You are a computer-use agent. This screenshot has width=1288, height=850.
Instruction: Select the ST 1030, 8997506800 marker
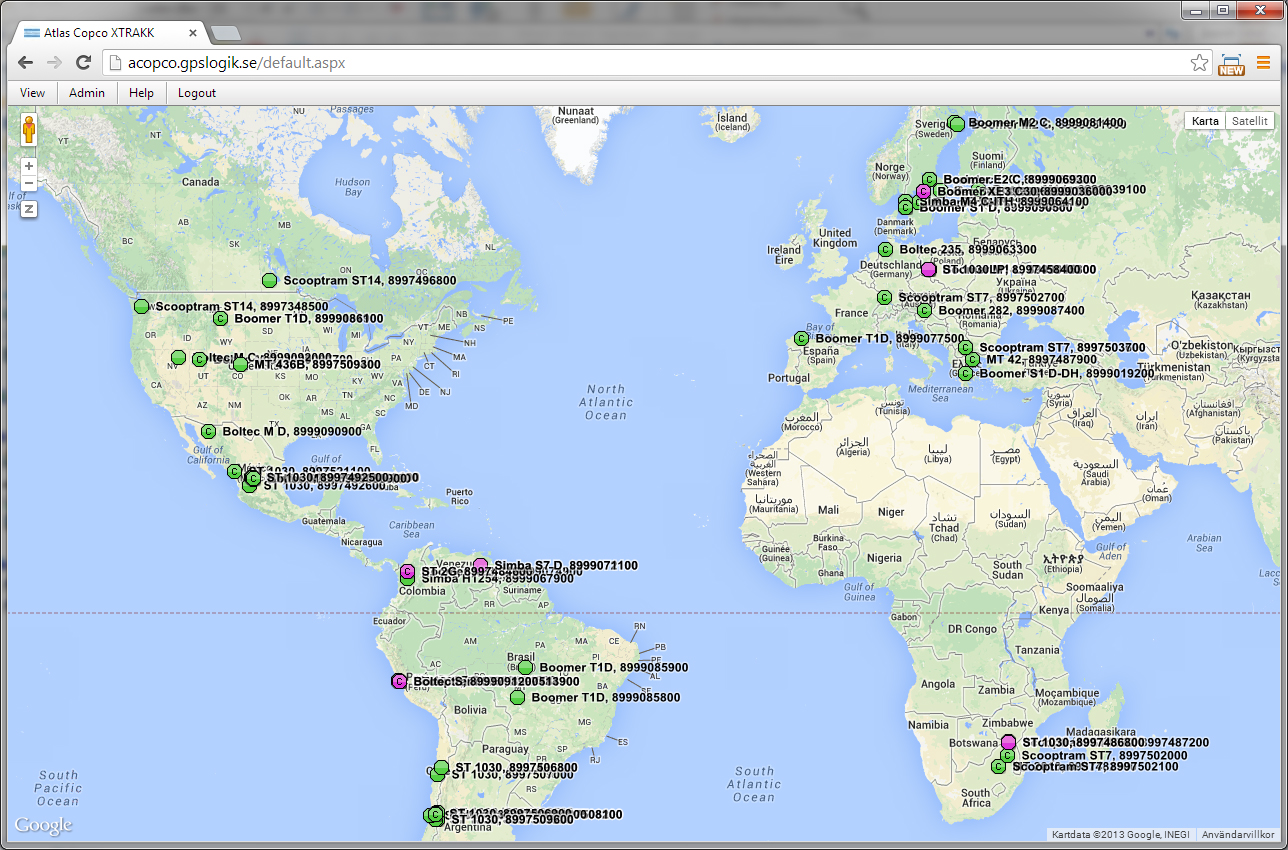click(441, 767)
